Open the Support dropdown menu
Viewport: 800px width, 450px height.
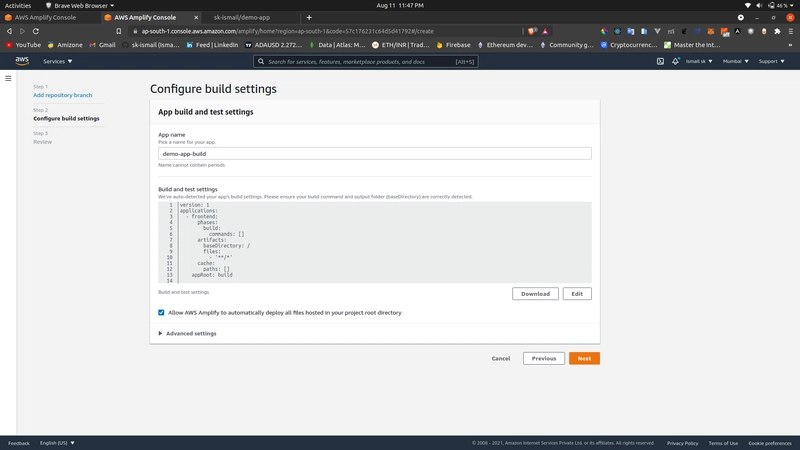pyautogui.click(x=771, y=61)
